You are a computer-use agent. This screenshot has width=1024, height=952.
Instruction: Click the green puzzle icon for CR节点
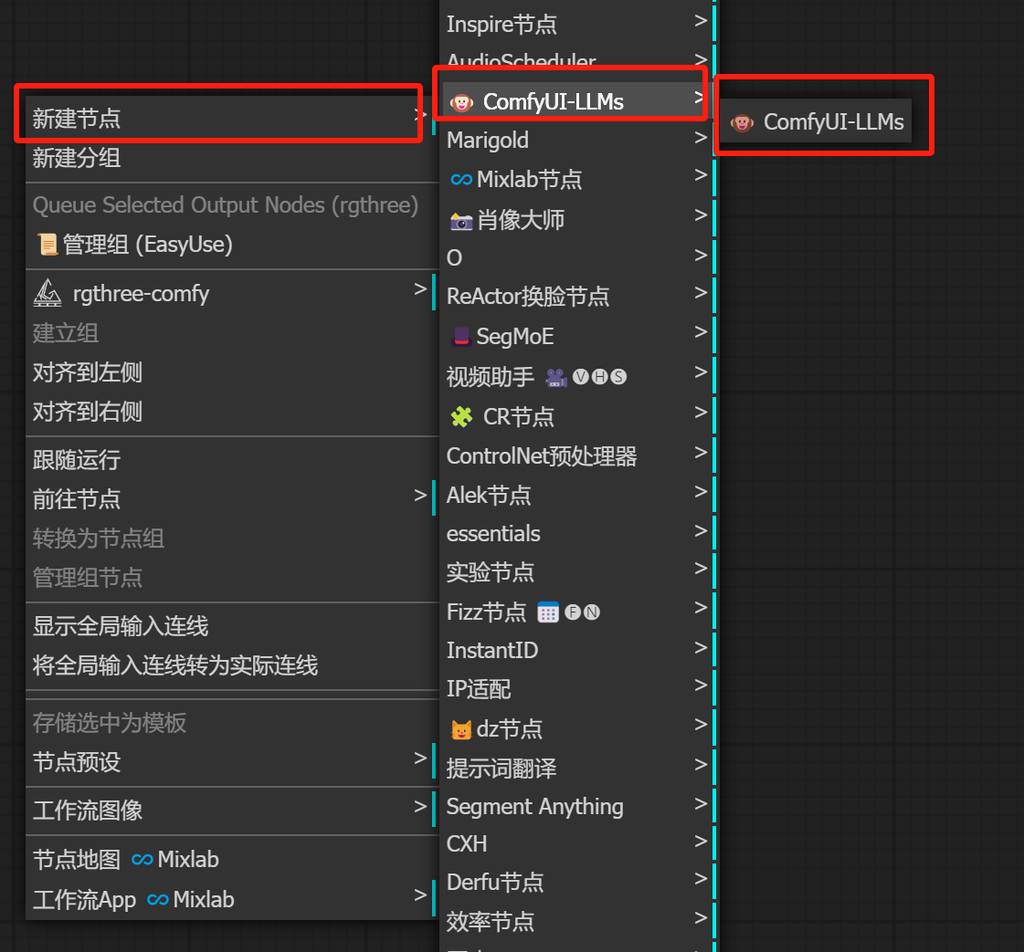coord(461,416)
